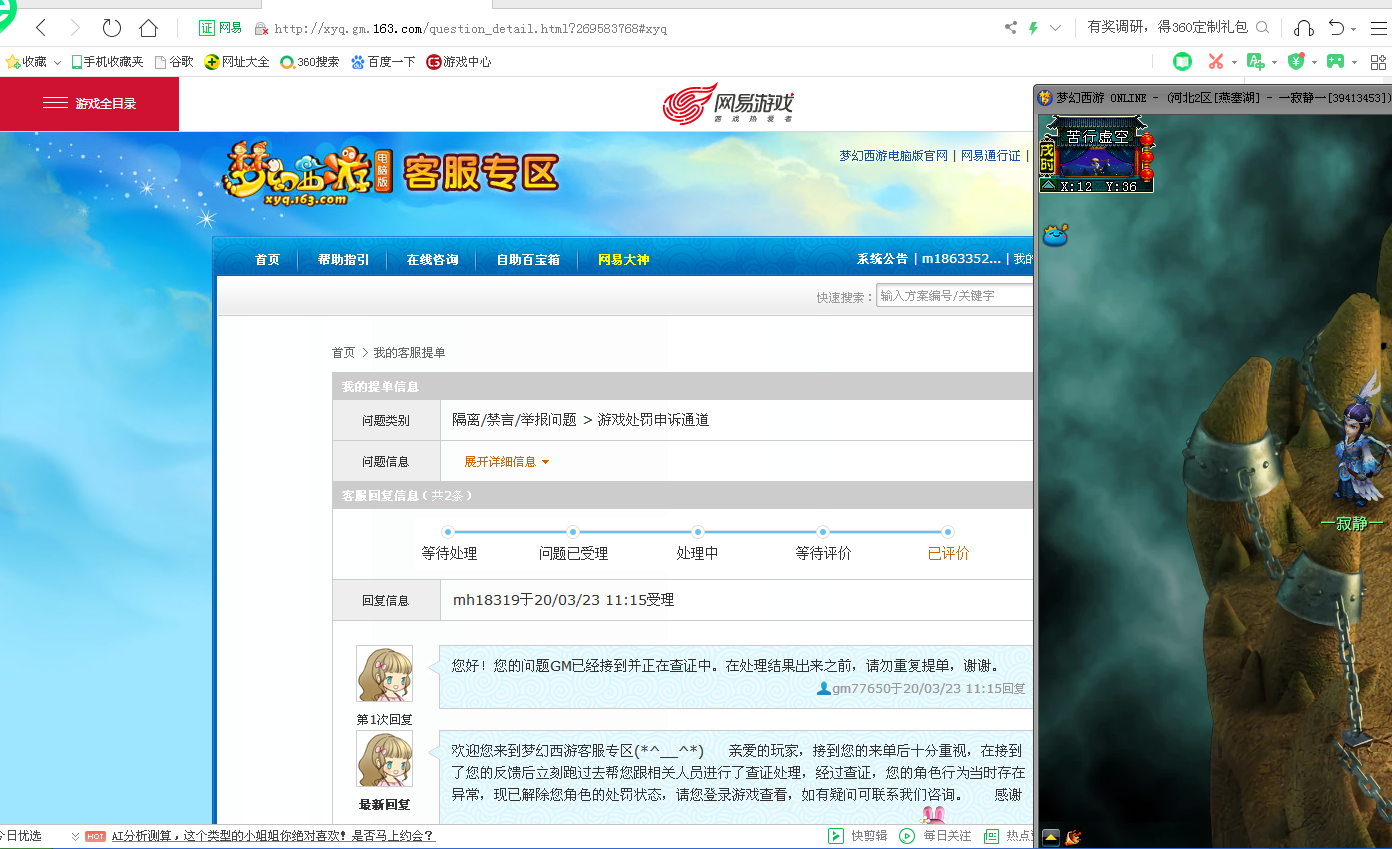The width and height of the screenshot is (1392, 849).
Task: Click the 收藏 star favorites button
Action: pyautogui.click(x=27, y=62)
